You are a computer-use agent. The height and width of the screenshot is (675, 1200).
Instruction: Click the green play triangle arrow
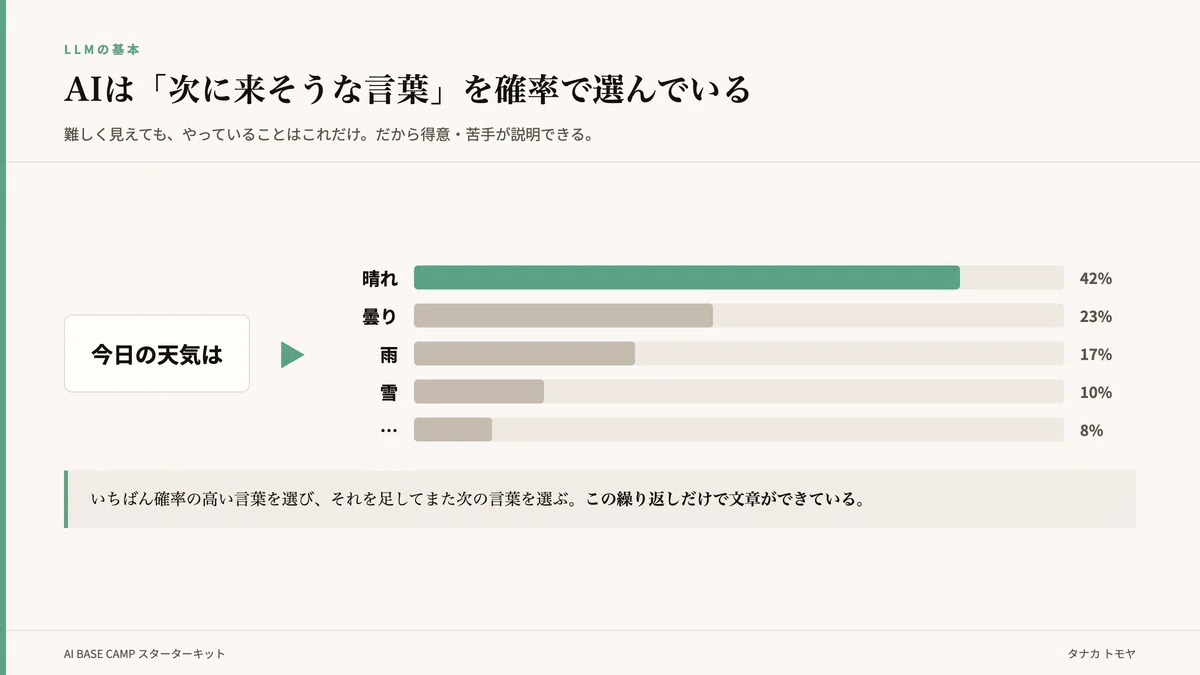[292, 355]
